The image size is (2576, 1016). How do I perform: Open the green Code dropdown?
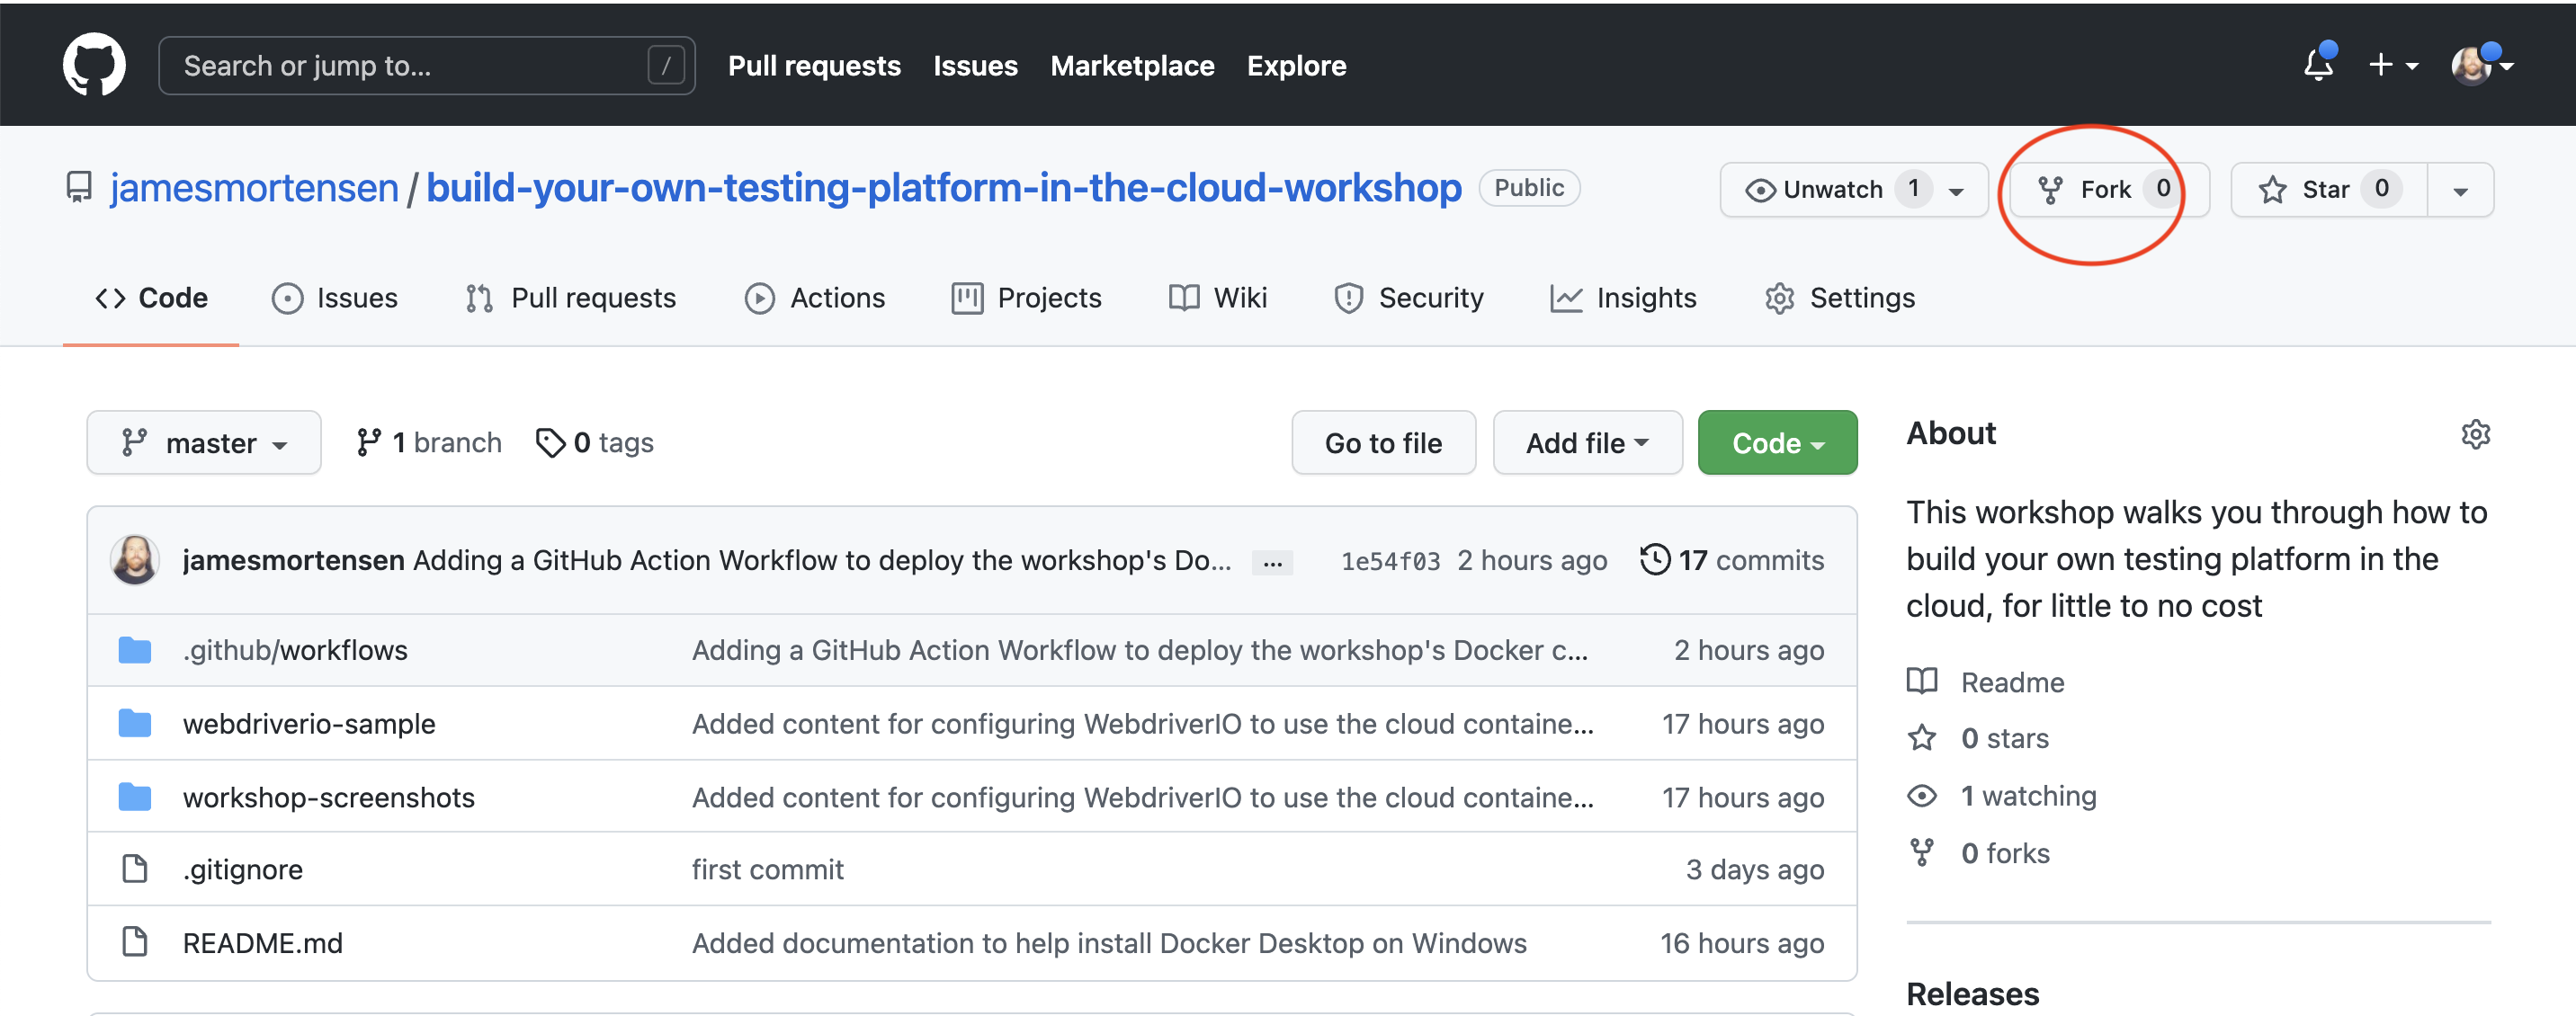[x=1776, y=442]
